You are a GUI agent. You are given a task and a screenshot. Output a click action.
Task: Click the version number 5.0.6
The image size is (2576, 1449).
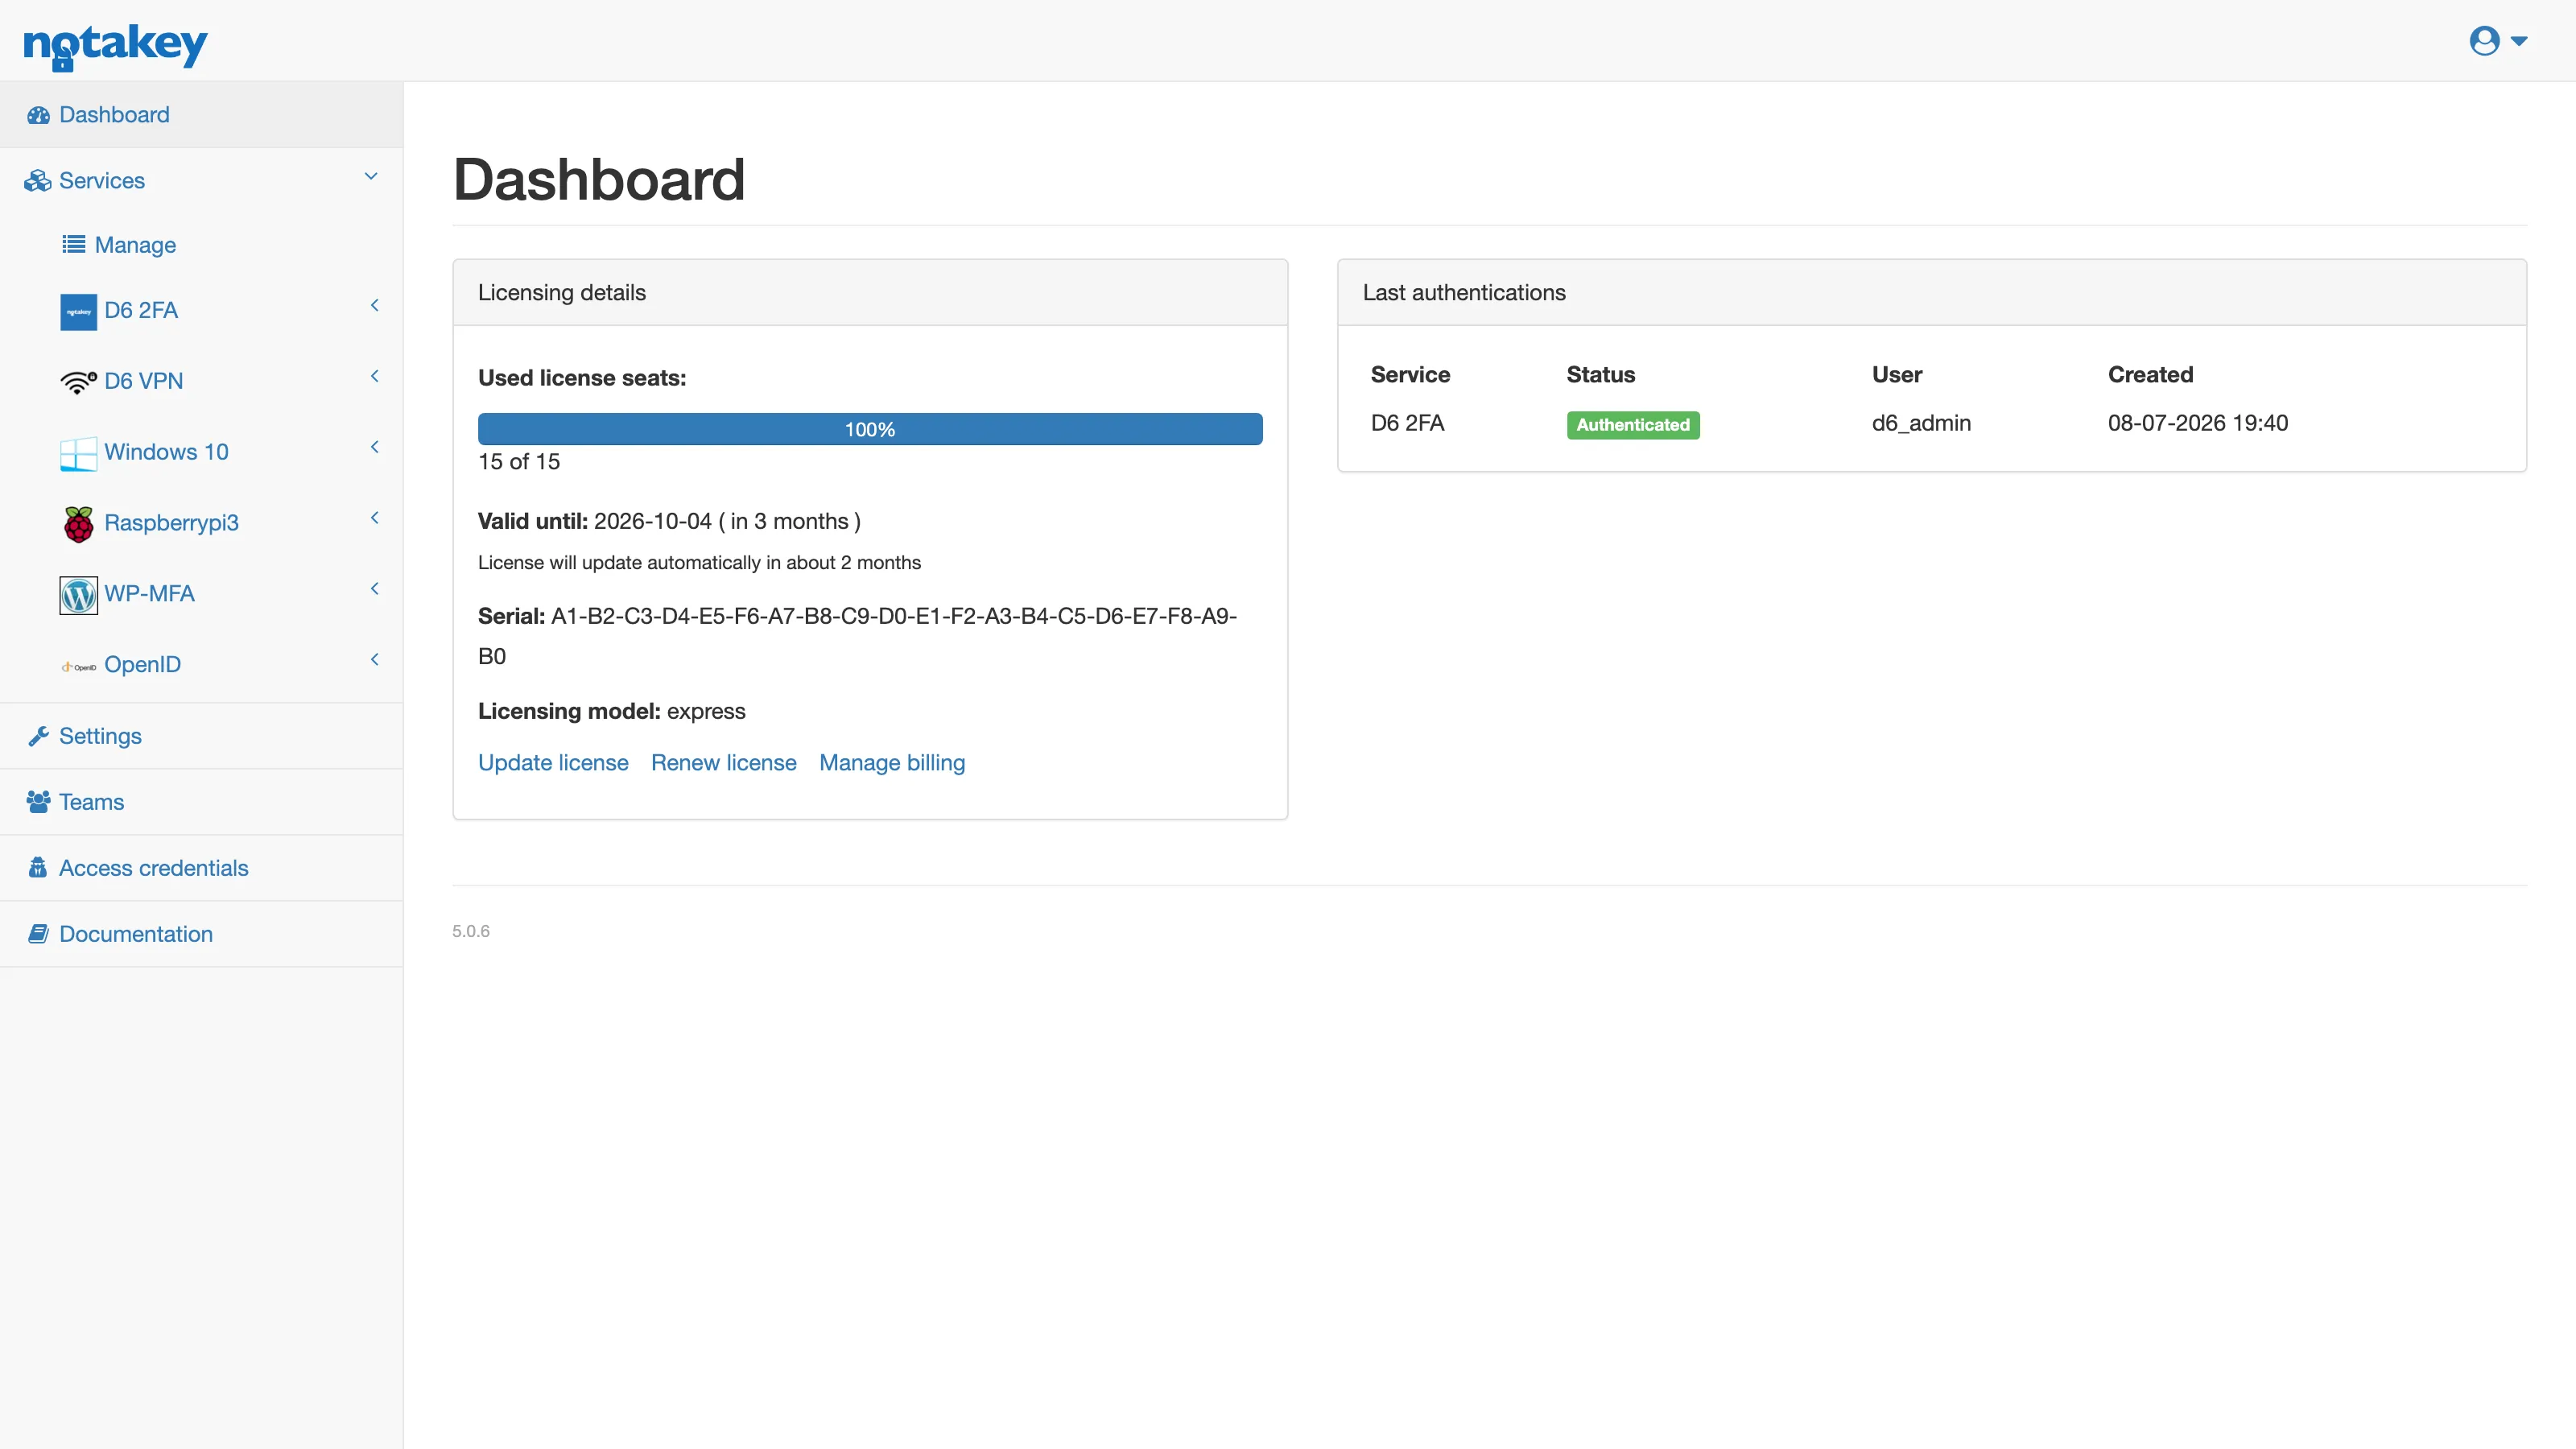tap(471, 931)
